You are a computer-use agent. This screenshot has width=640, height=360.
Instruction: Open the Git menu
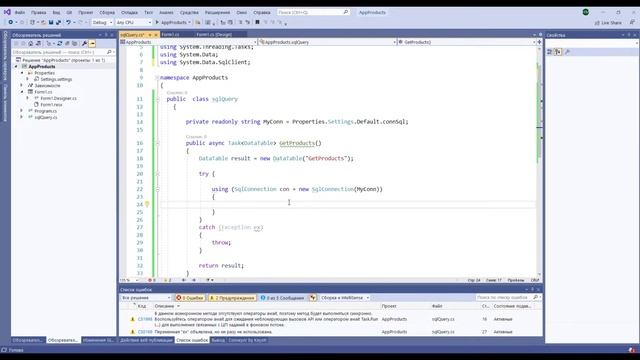coord(69,12)
